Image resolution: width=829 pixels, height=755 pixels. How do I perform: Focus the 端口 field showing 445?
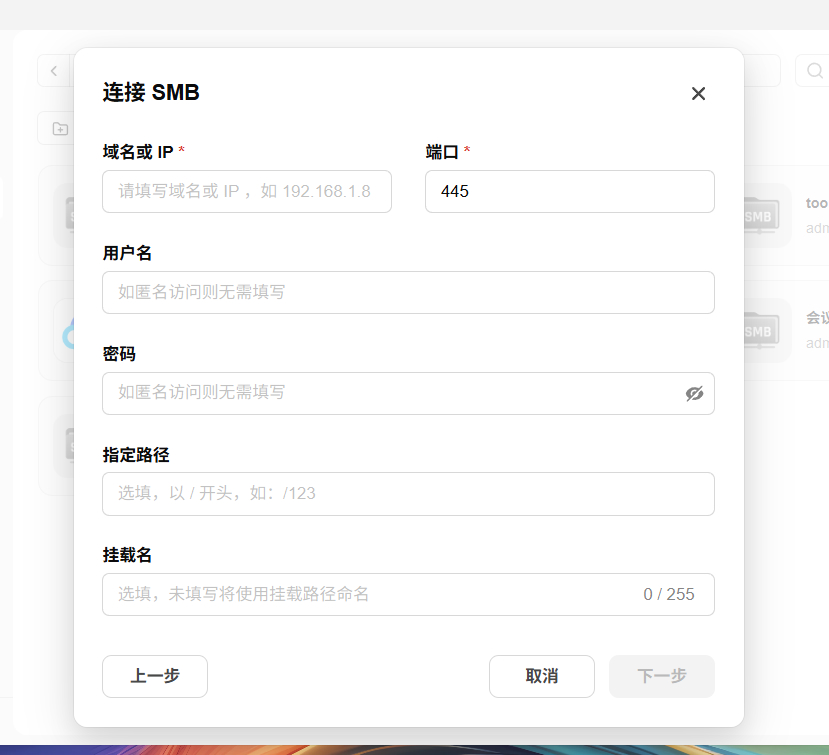(x=570, y=191)
